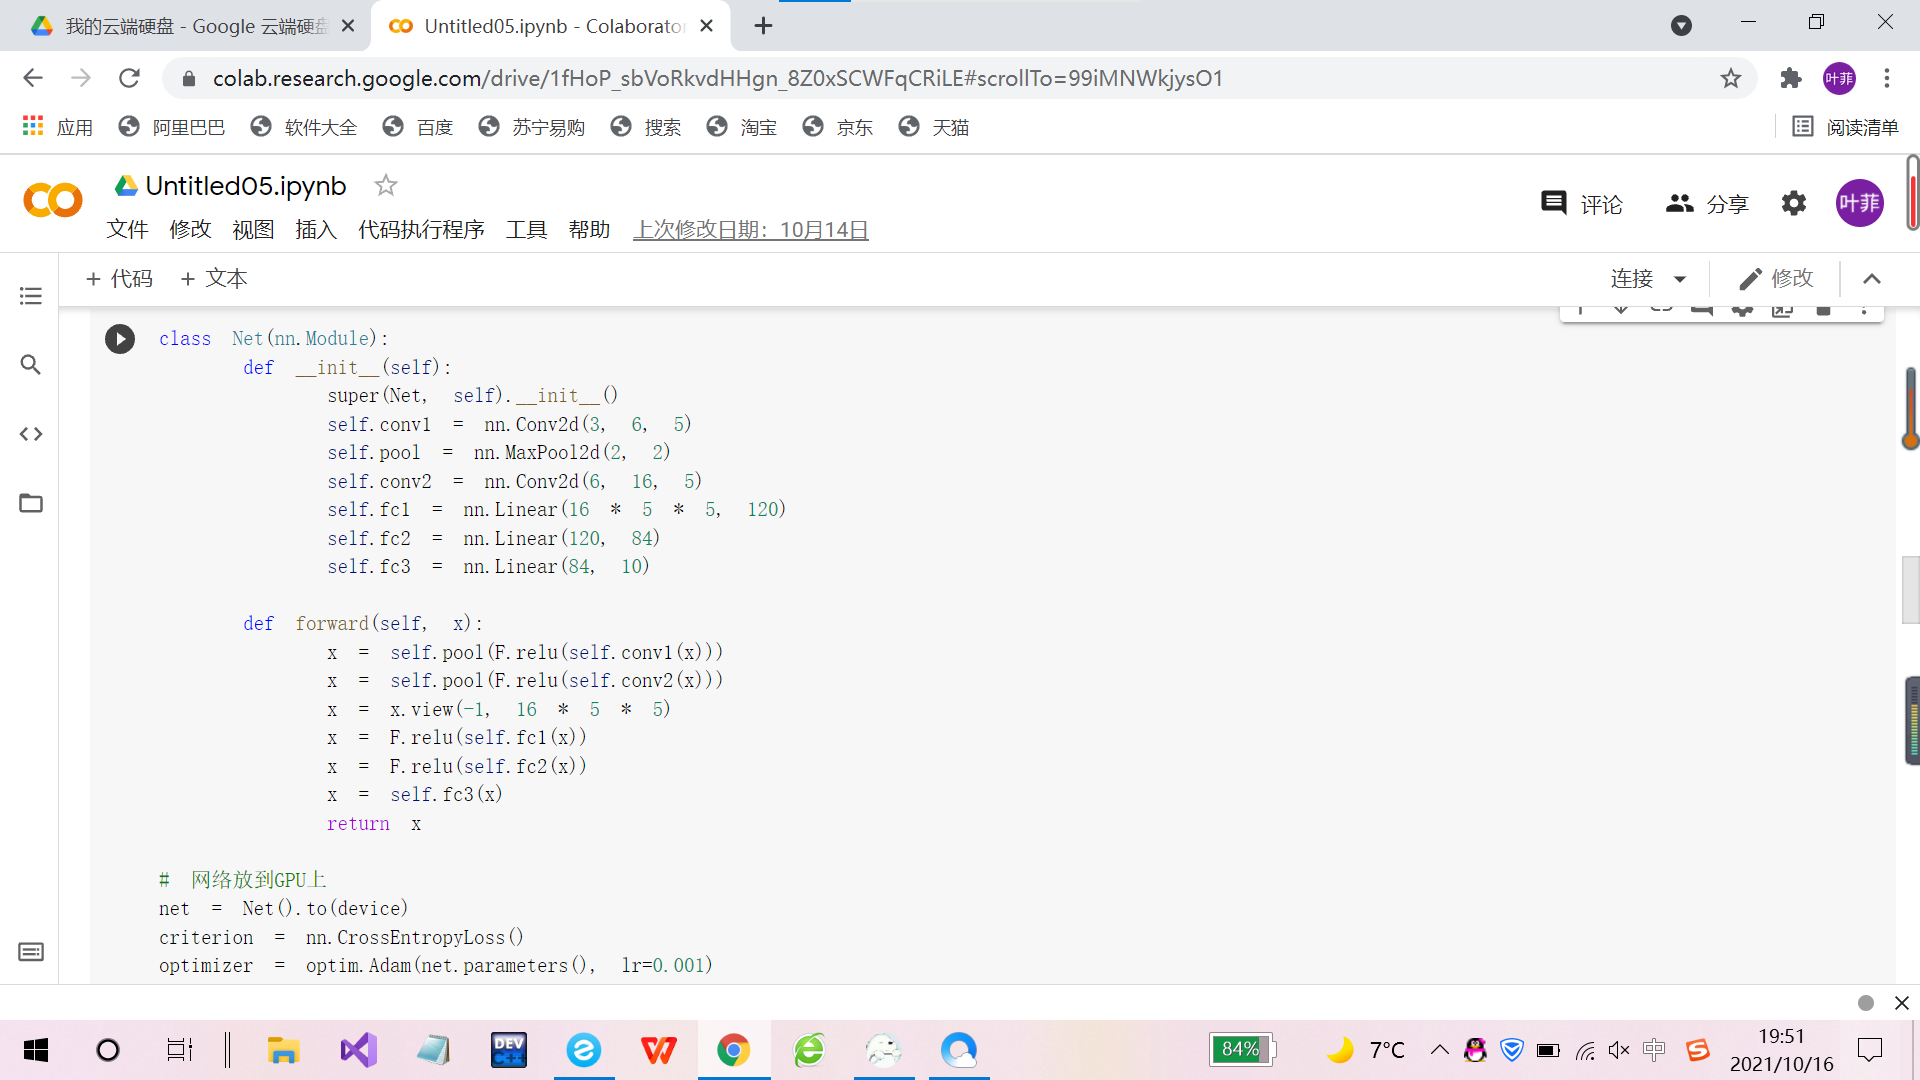Open the code snippets panel
Viewport: 1920px width, 1080px height.
pos(31,434)
